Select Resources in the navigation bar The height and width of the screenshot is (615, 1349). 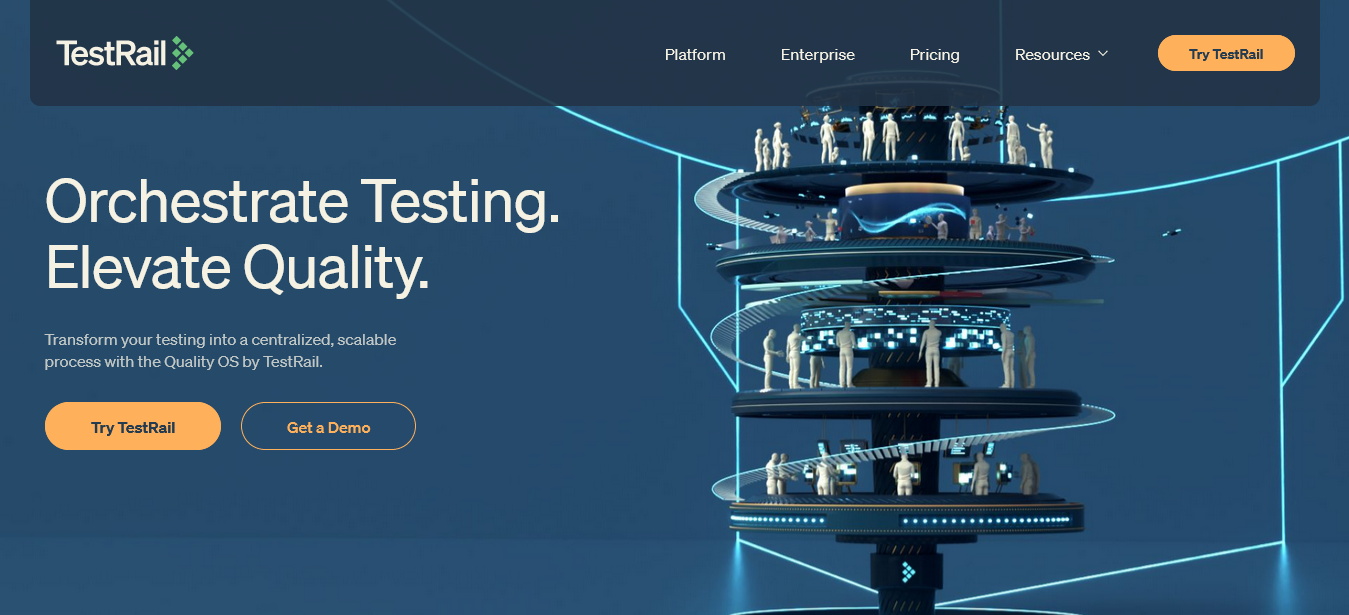[x=1051, y=55]
